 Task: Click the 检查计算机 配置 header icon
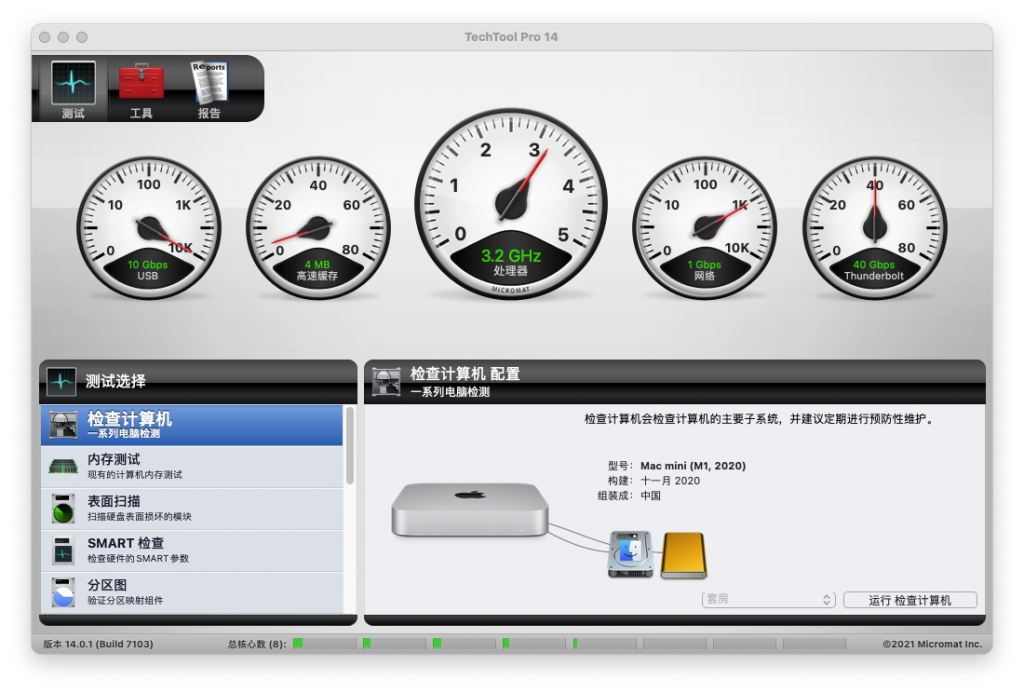click(x=385, y=381)
